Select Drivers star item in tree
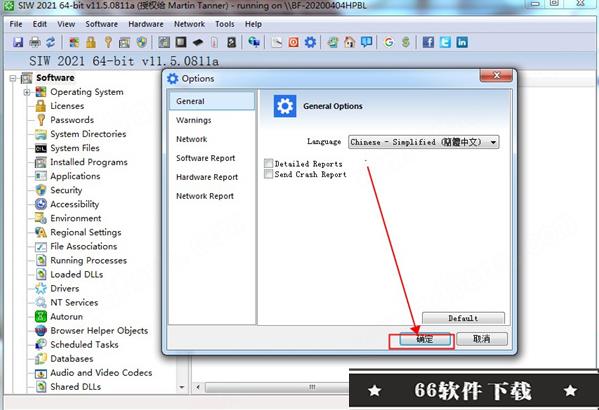This screenshot has width=599, height=410. click(x=65, y=288)
